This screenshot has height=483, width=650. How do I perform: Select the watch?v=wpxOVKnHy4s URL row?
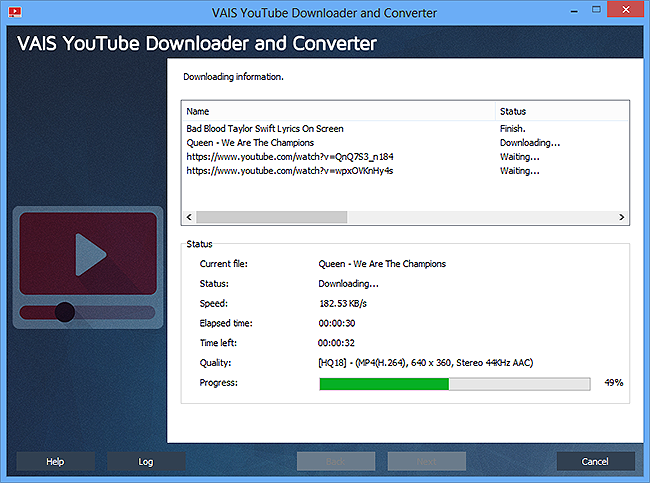pyautogui.click(x=405, y=171)
